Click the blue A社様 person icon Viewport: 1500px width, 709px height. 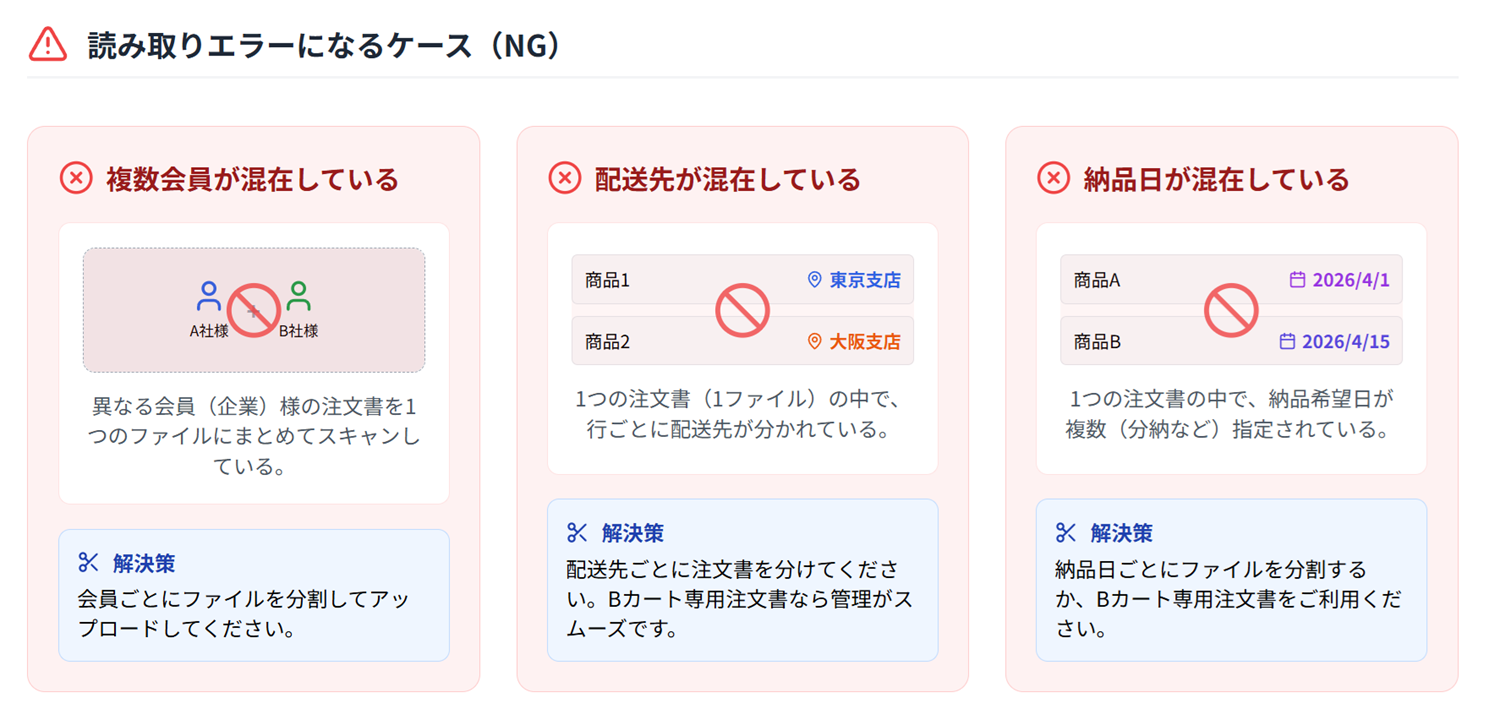pos(208,297)
